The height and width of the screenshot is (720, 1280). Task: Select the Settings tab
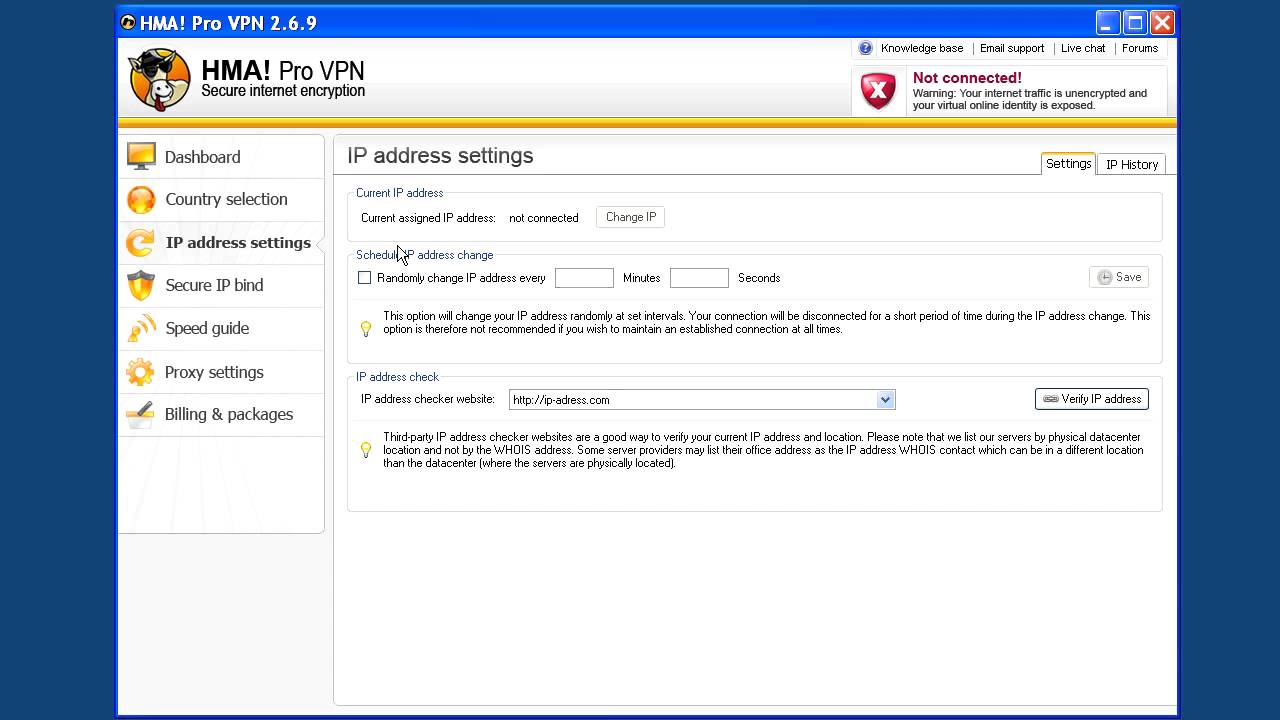[1068, 164]
